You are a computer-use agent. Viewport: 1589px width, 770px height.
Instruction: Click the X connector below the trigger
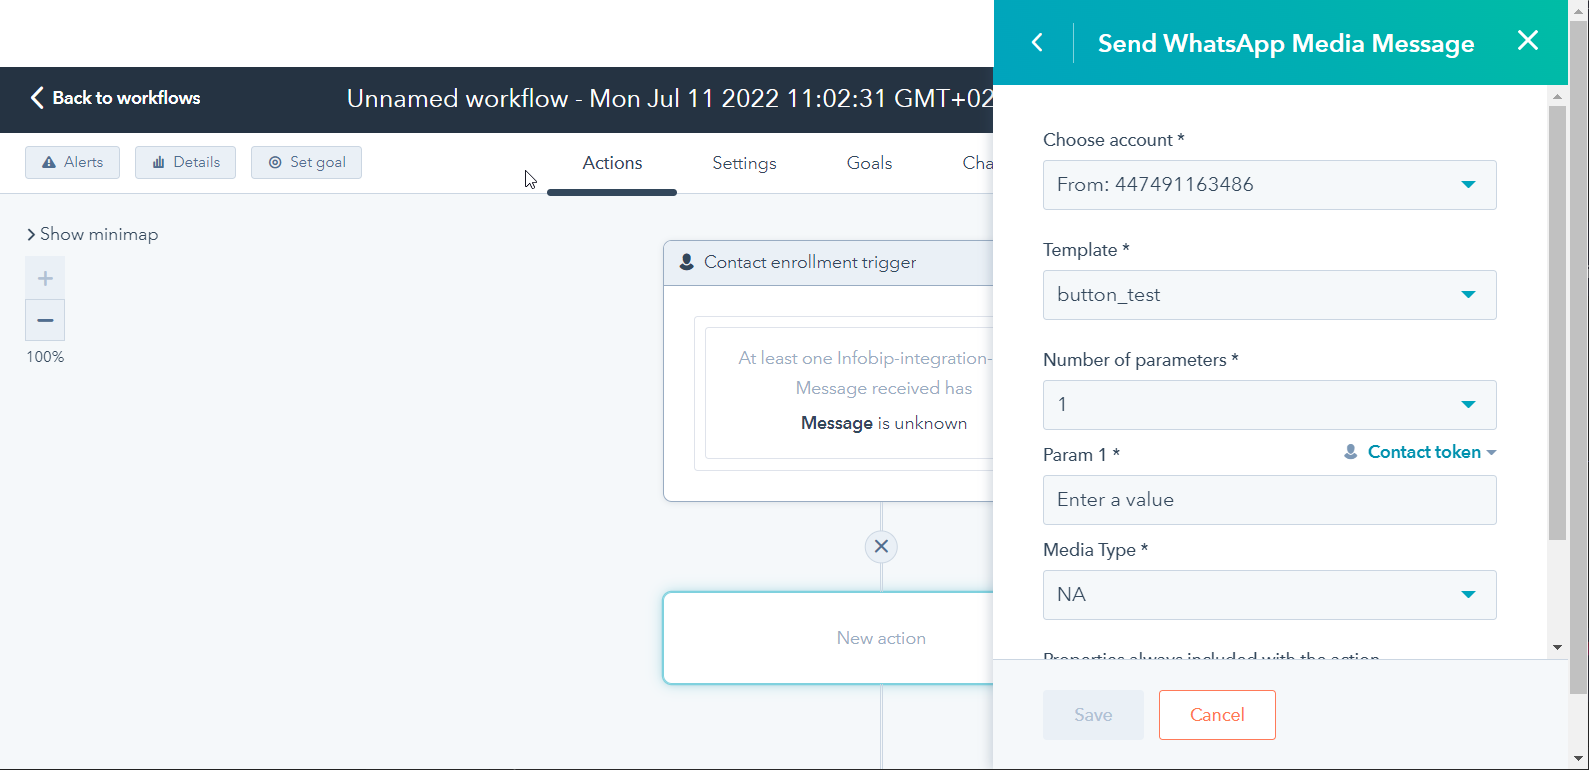coord(881,546)
